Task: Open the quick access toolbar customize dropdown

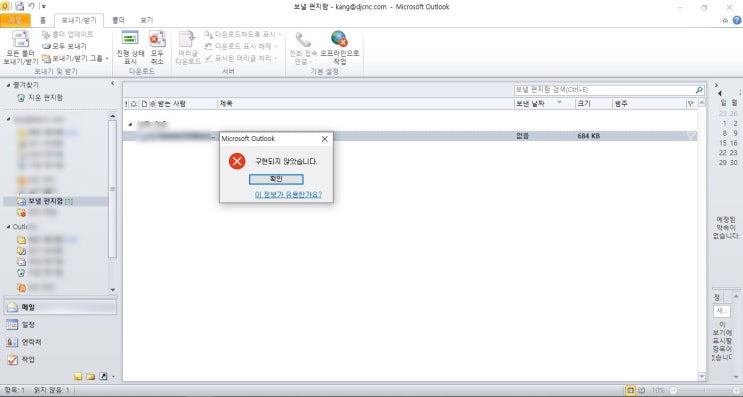Action: click(44, 6)
